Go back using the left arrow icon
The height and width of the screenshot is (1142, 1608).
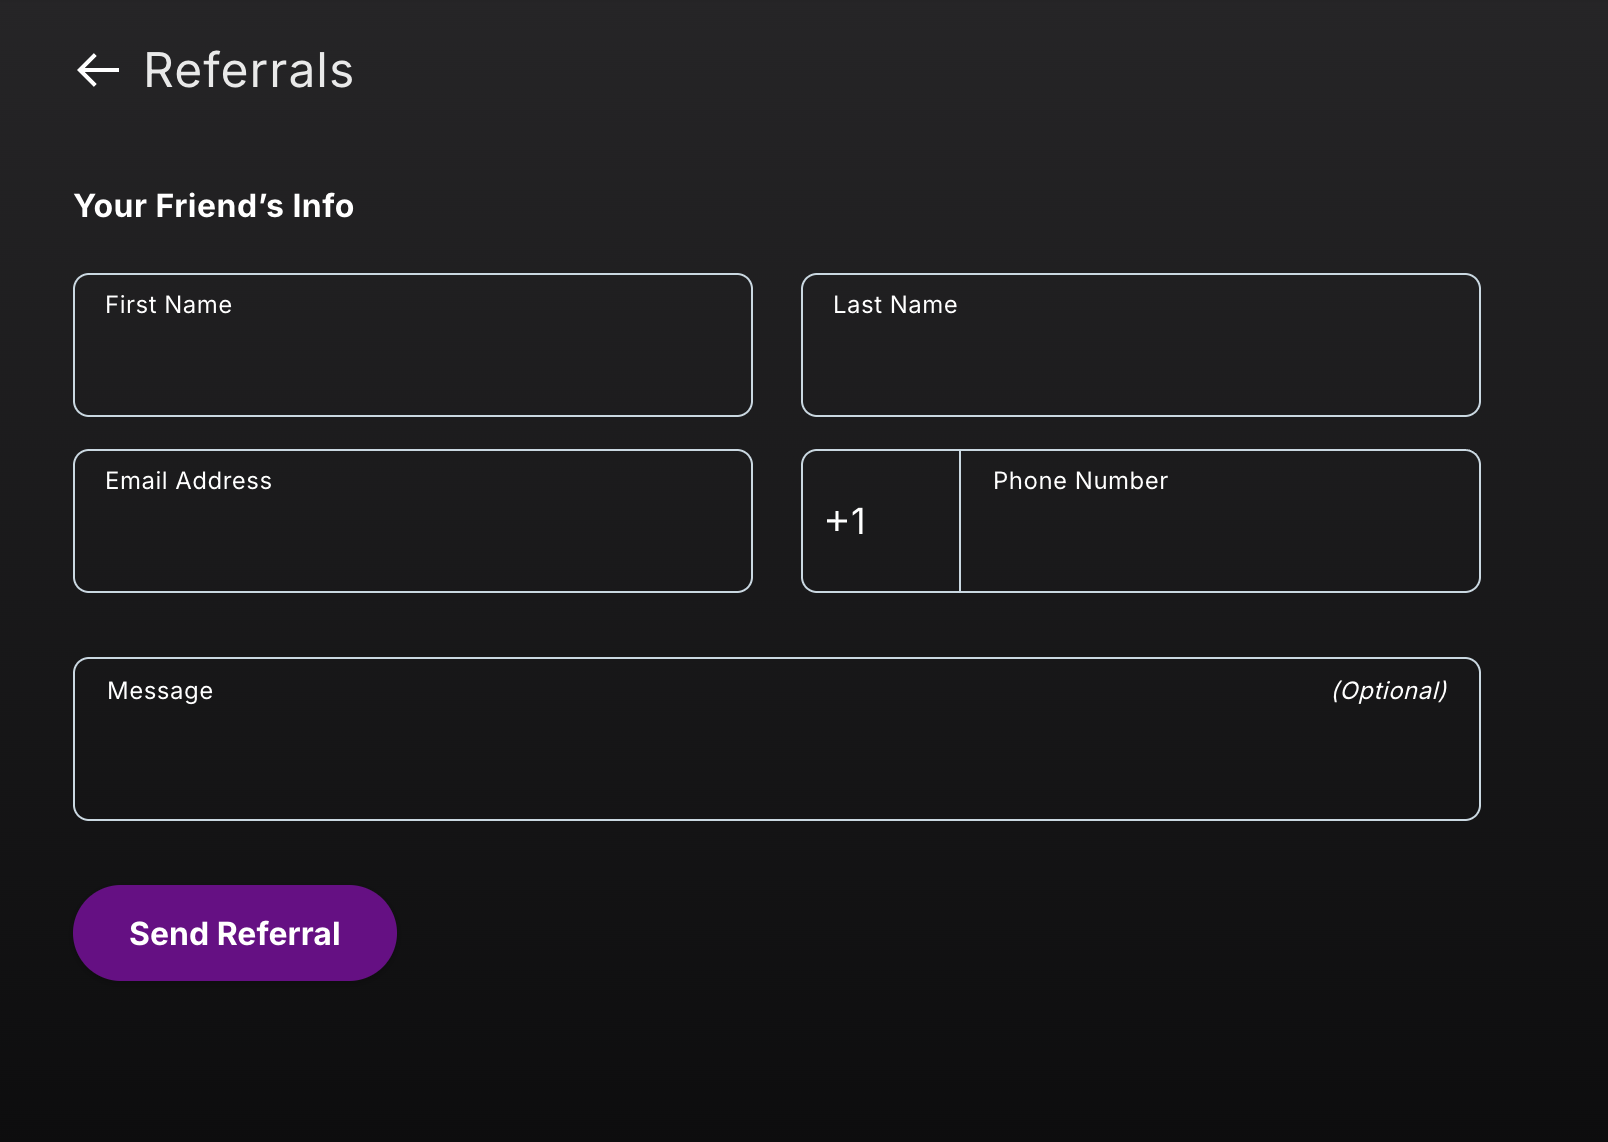[98, 70]
